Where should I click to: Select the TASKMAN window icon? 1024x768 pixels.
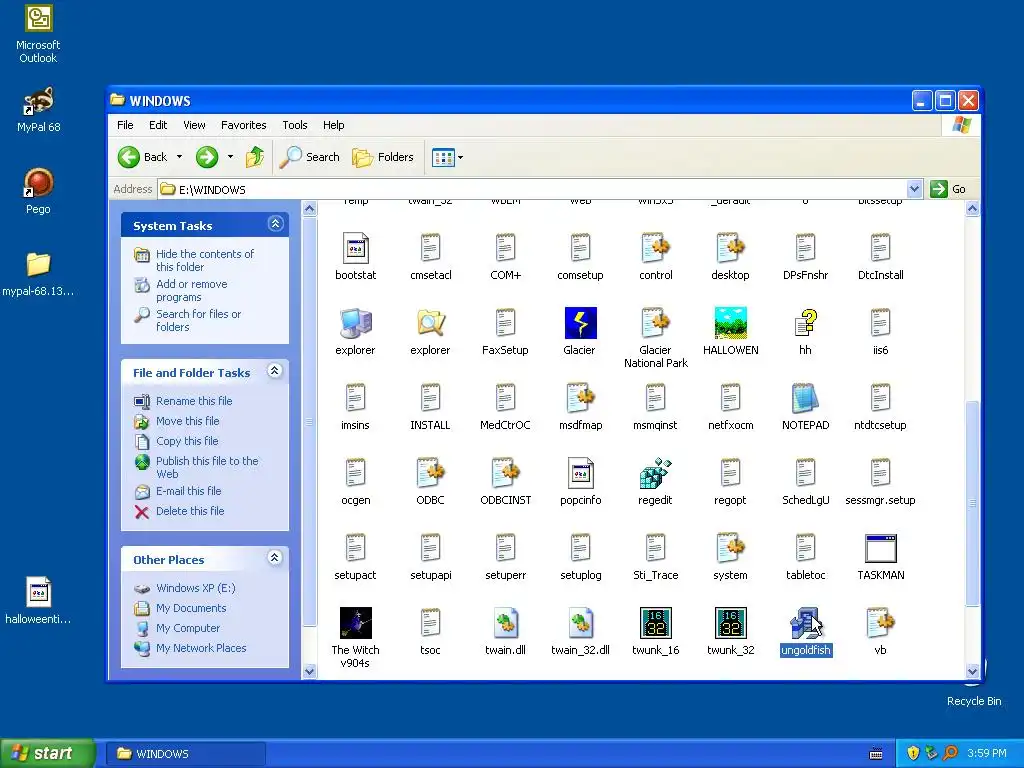880,549
